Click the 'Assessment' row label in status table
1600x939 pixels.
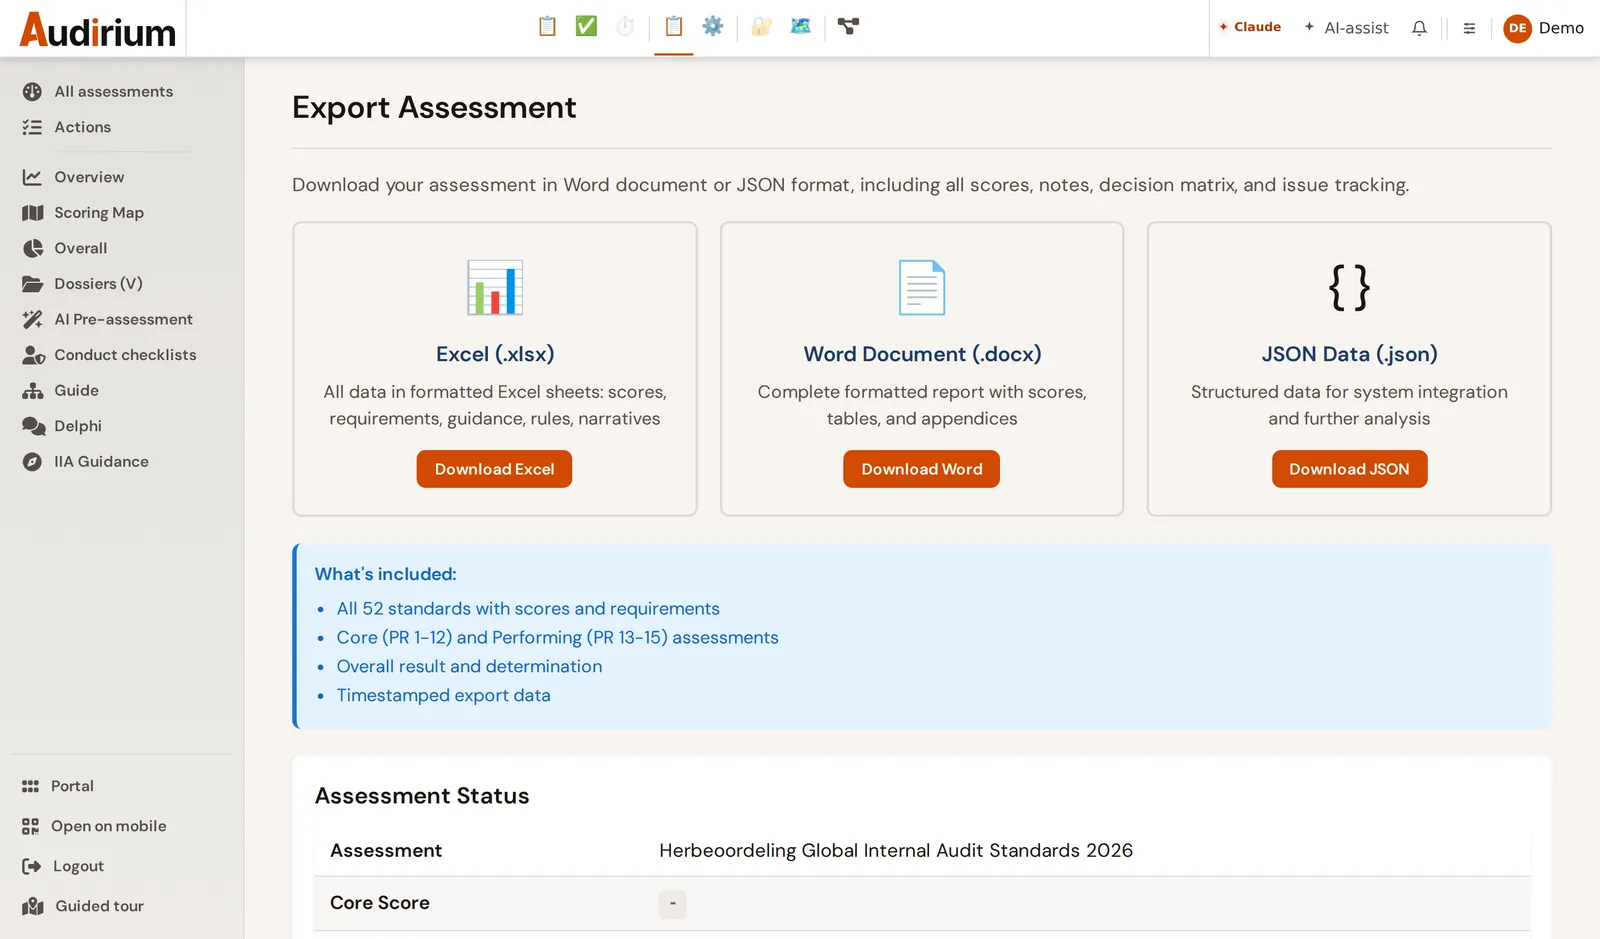click(x=386, y=851)
